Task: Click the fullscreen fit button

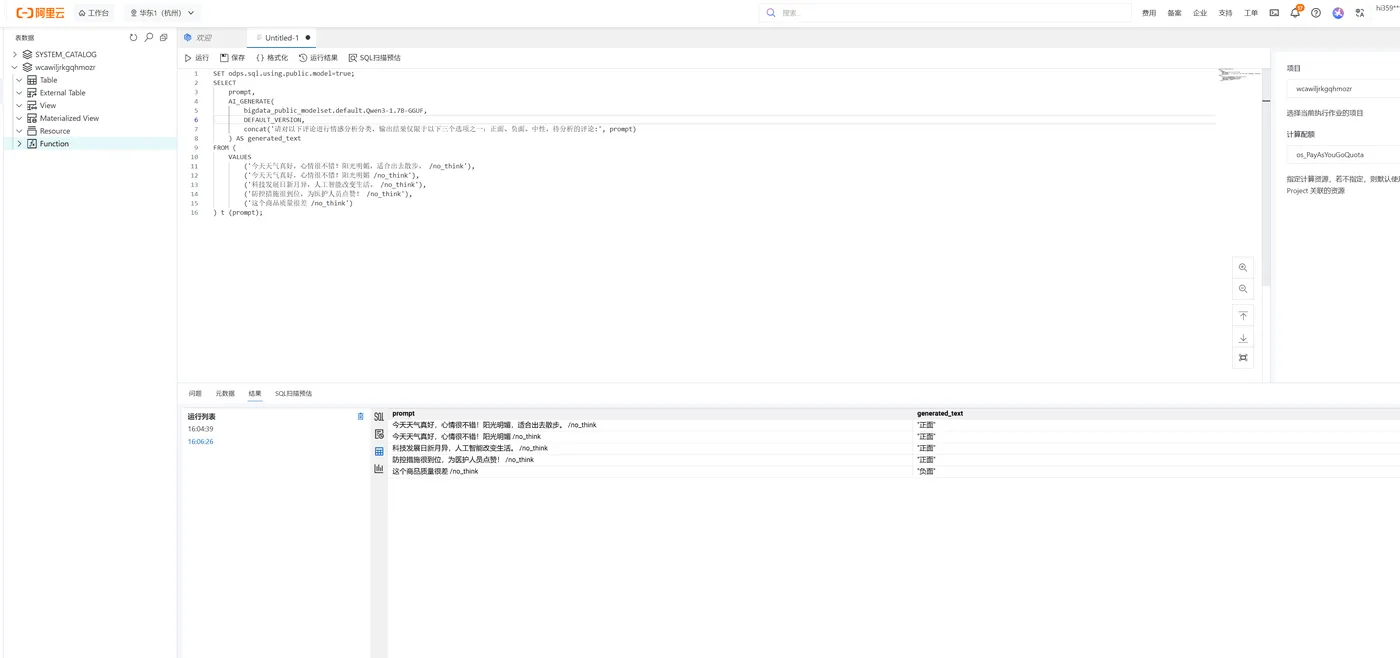Action: pyautogui.click(x=1243, y=358)
